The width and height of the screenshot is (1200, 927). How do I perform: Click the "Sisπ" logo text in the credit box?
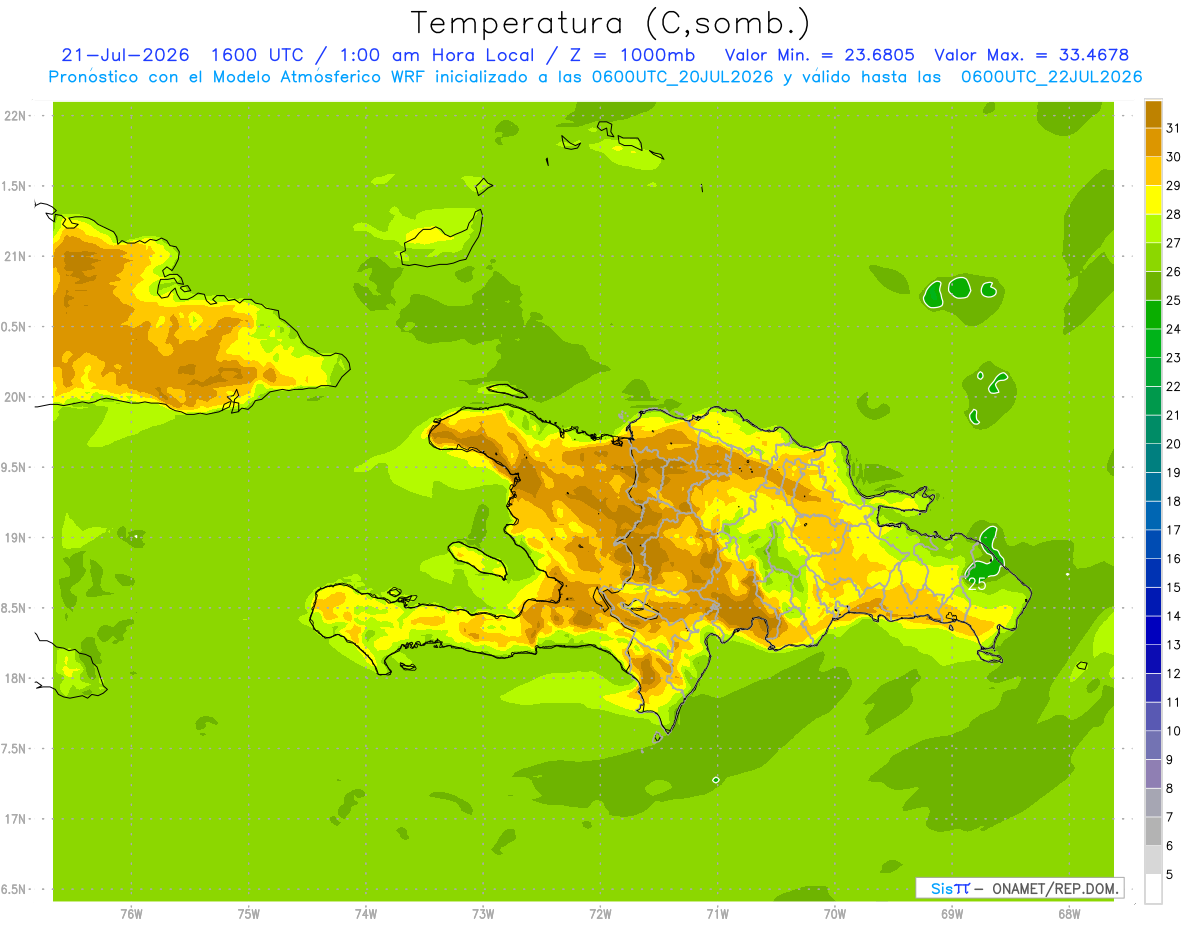coord(949,888)
